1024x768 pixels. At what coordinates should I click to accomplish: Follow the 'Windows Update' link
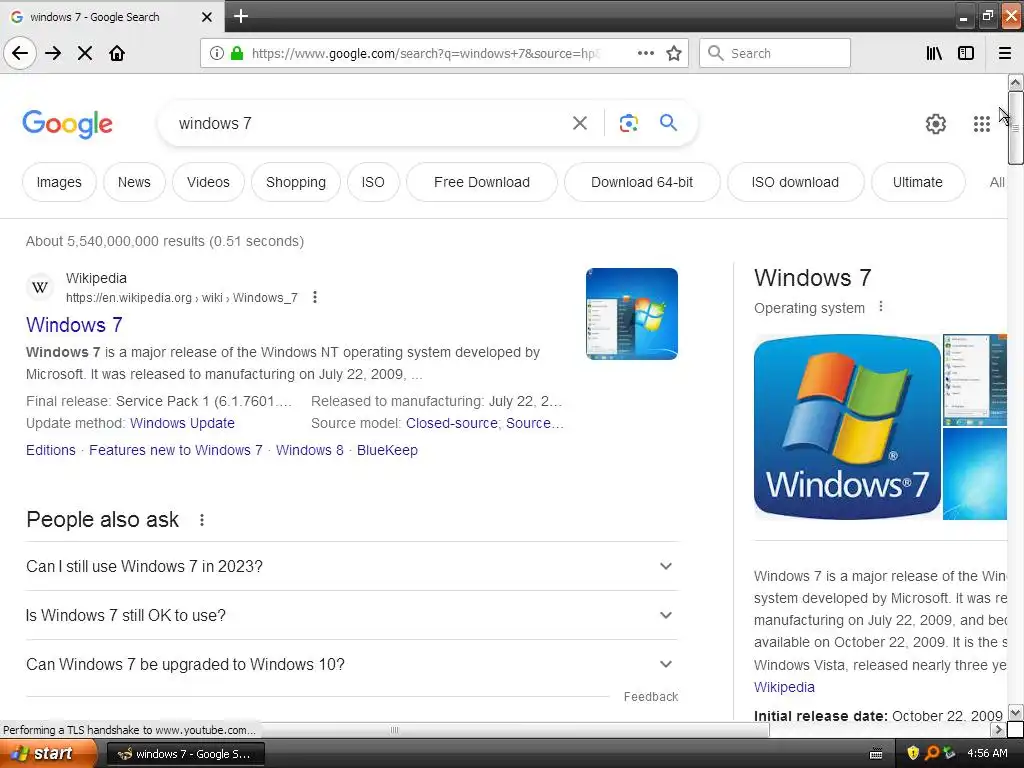click(x=182, y=423)
